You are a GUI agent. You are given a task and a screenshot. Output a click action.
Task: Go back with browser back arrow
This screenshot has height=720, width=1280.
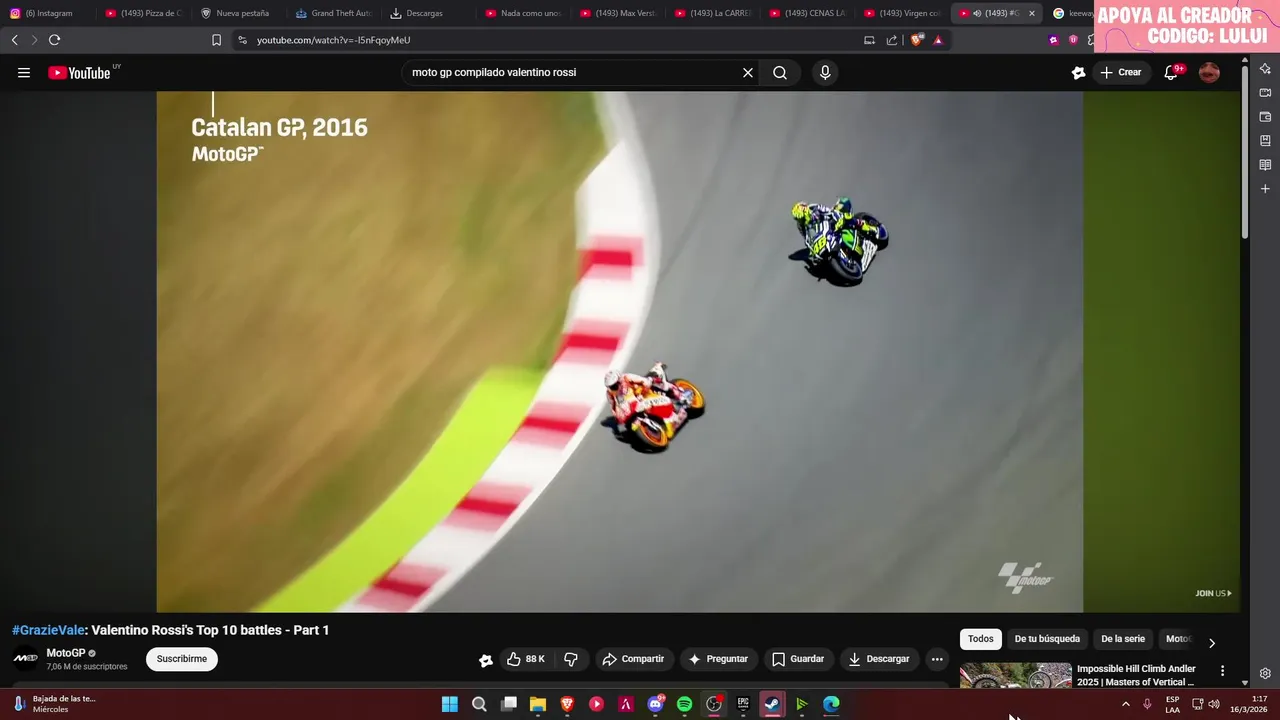[14, 40]
